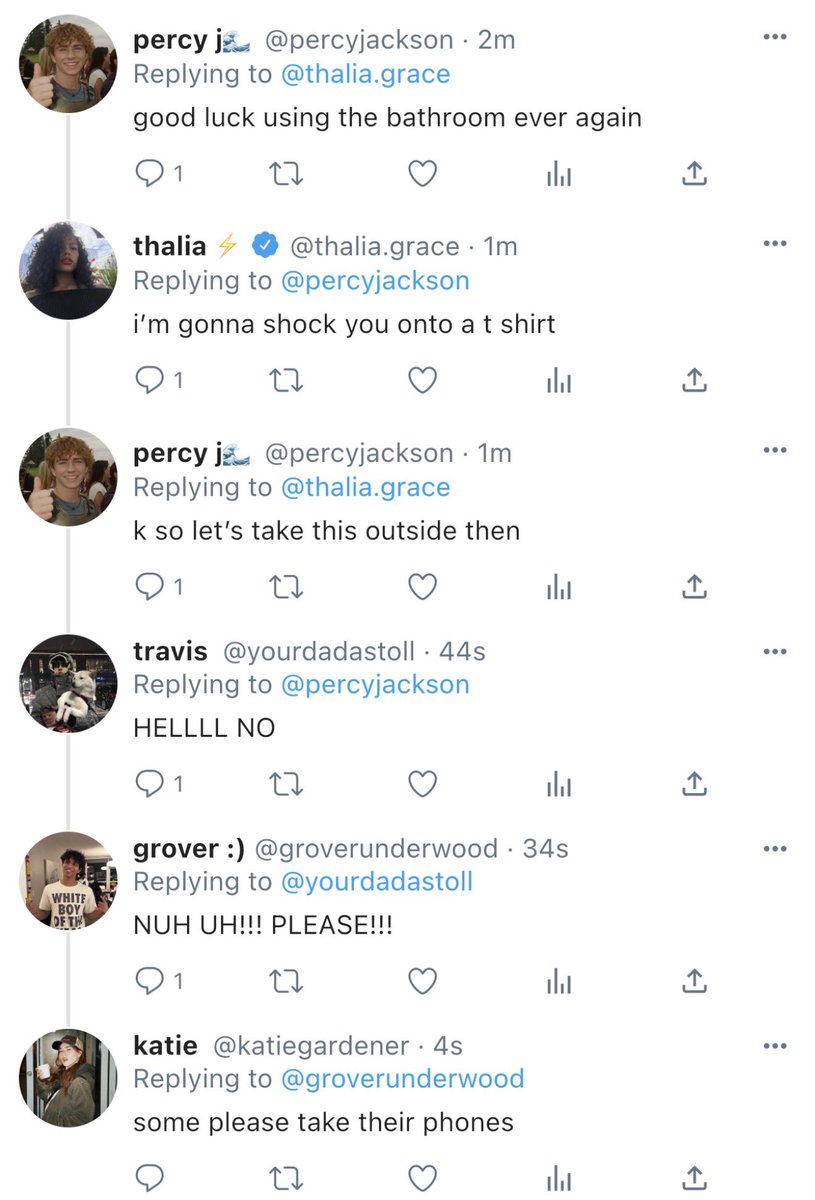815x1200 pixels.
Task: Open more options on katie's tweet
Action: (774, 1046)
